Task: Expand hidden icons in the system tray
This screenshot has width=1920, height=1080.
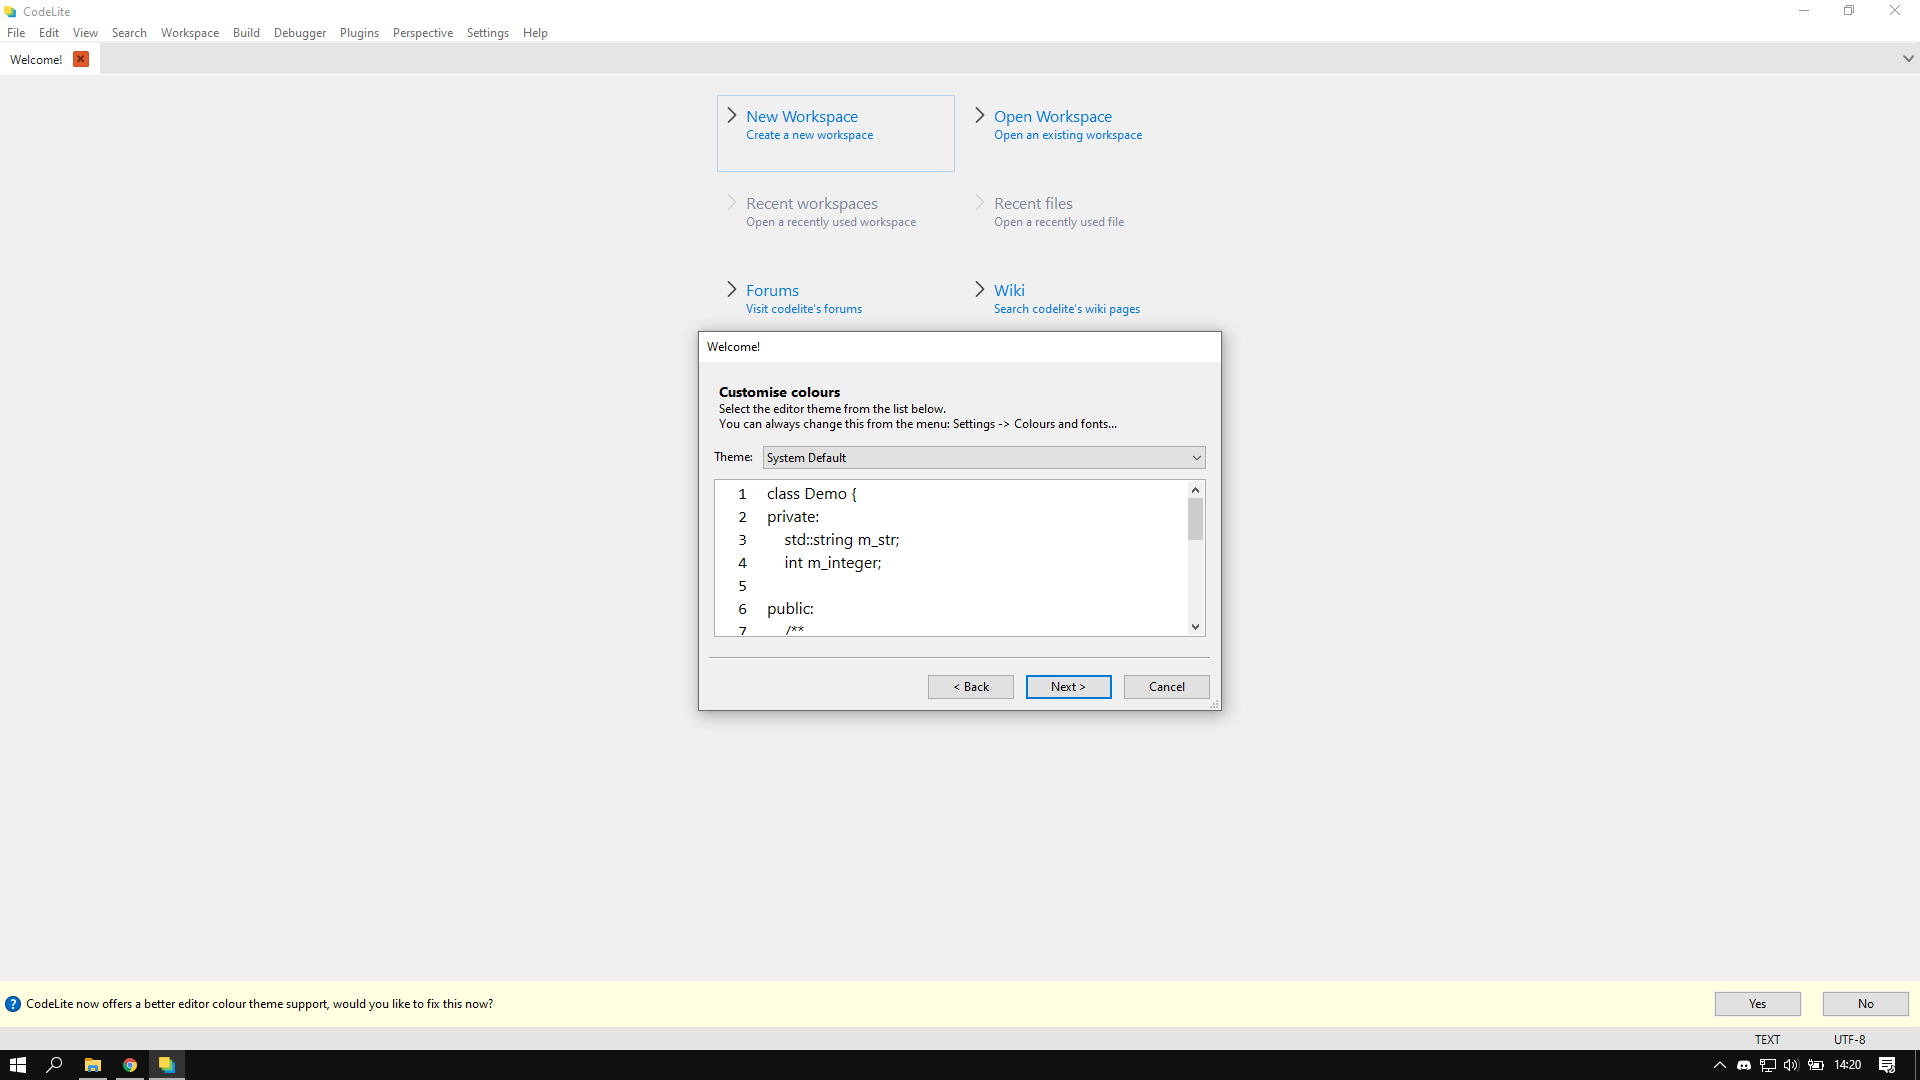Action: [1719, 1065]
